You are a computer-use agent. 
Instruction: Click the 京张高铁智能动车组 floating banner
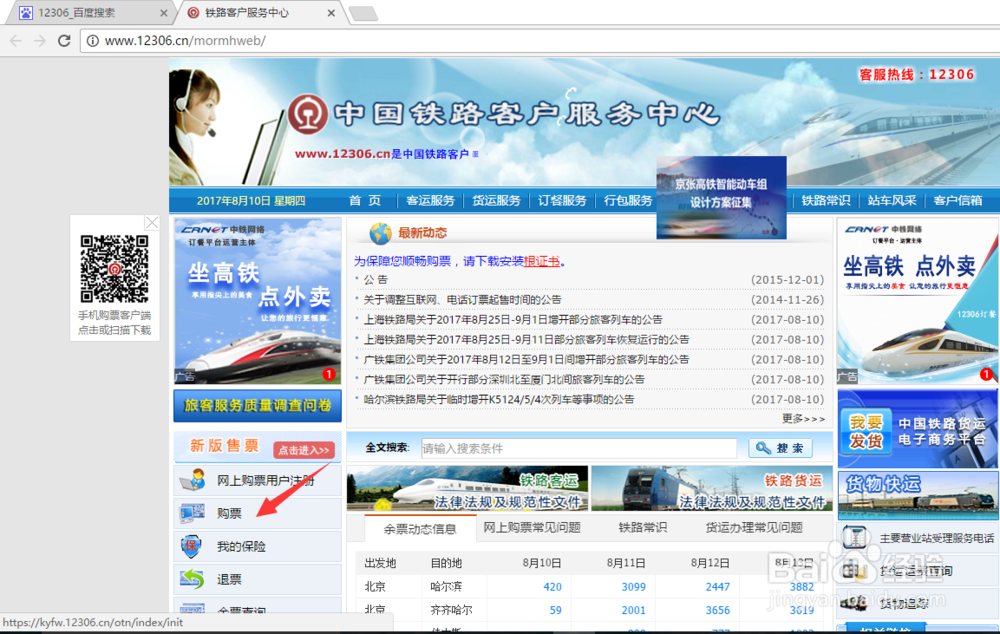(x=721, y=198)
